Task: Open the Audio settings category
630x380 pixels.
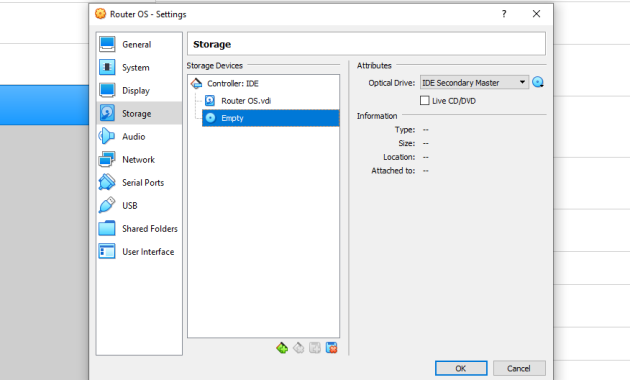Action: (x=139, y=136)
